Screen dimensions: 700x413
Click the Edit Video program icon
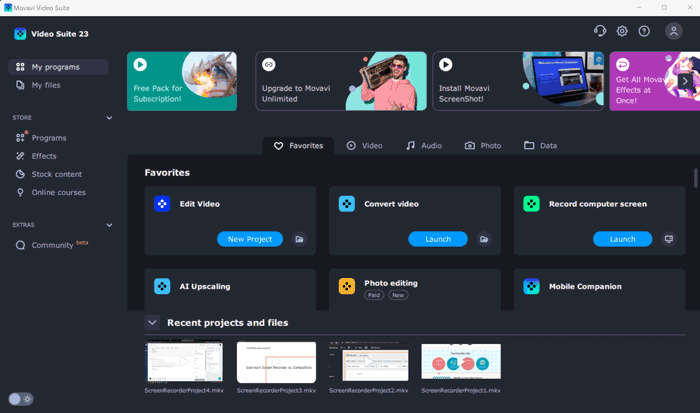(x=162, y=204)
